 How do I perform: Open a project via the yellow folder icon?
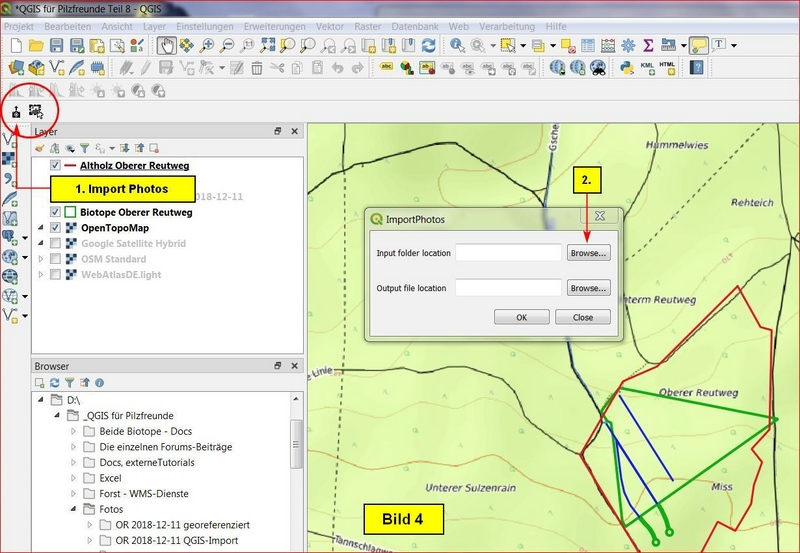pos(36,45)
